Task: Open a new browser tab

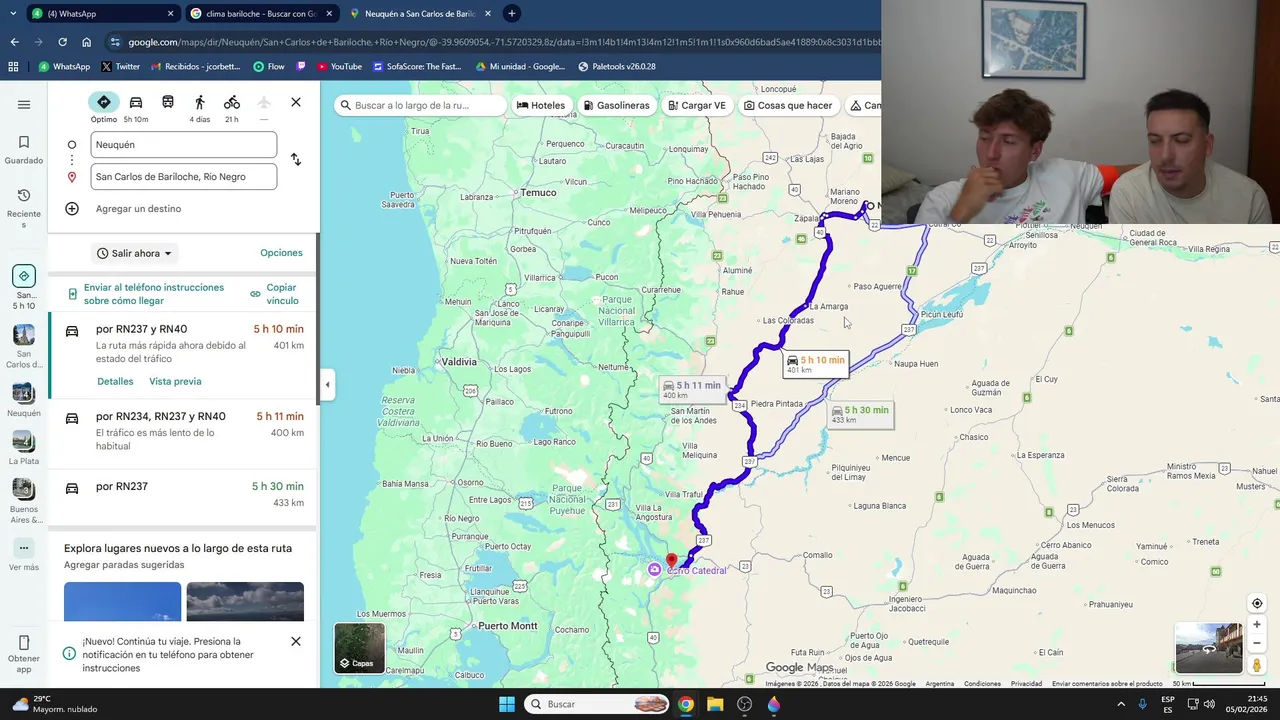Action: tap(512, 14)
